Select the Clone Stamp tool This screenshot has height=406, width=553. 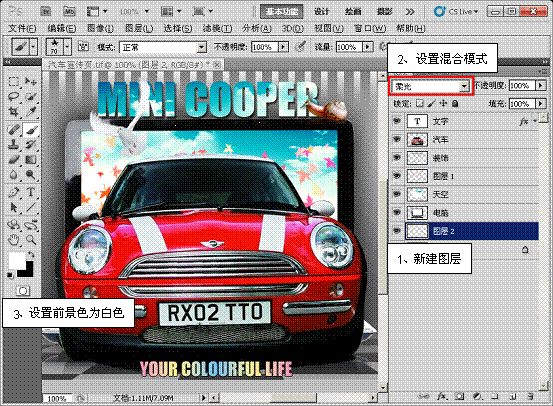(x=13, y=144)
